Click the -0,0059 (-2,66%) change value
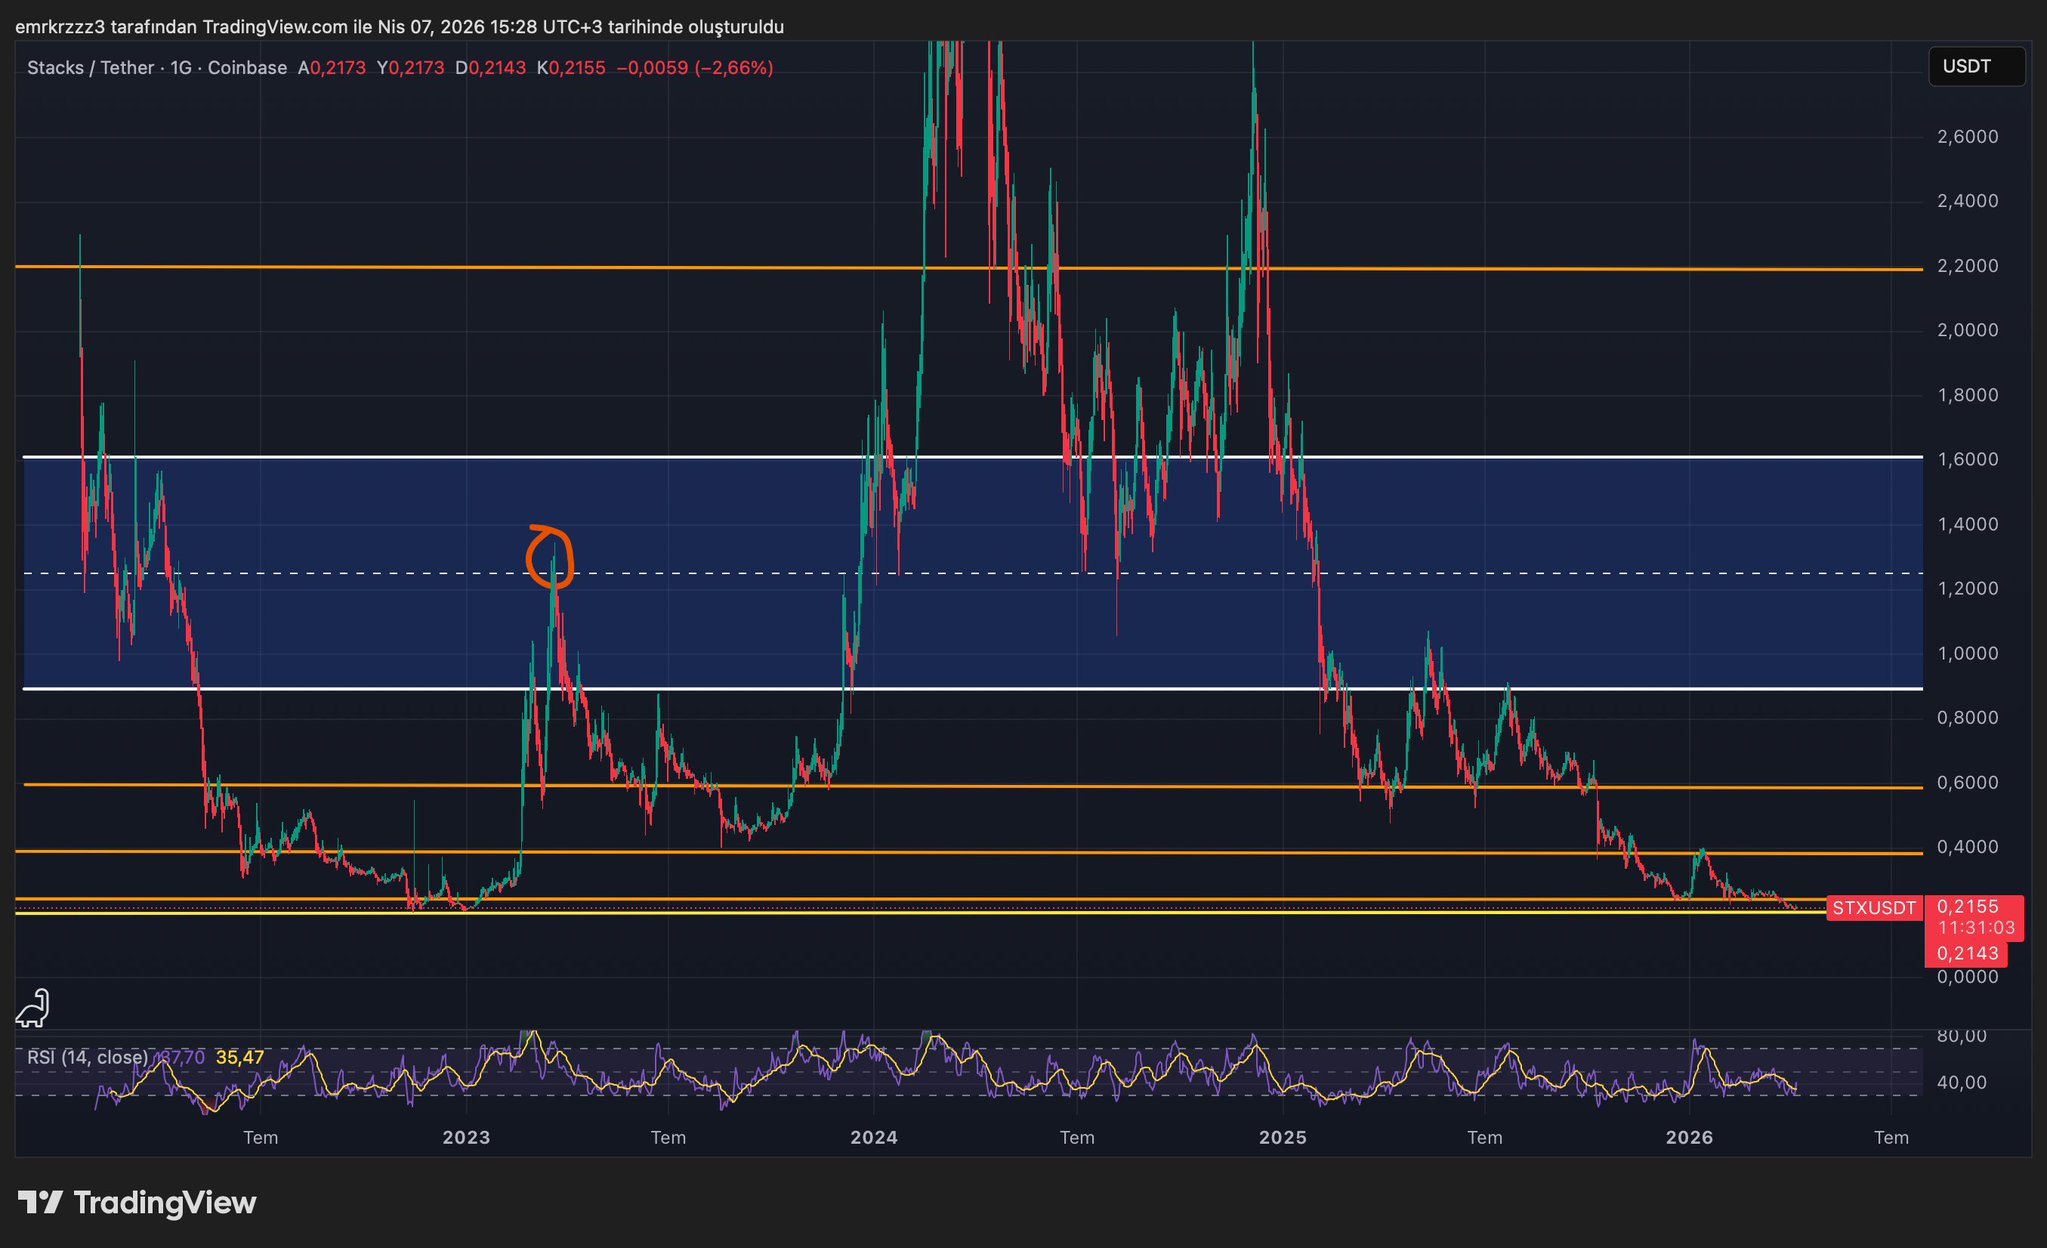Screen dimensions: 2047x1248 click(695, 68)
